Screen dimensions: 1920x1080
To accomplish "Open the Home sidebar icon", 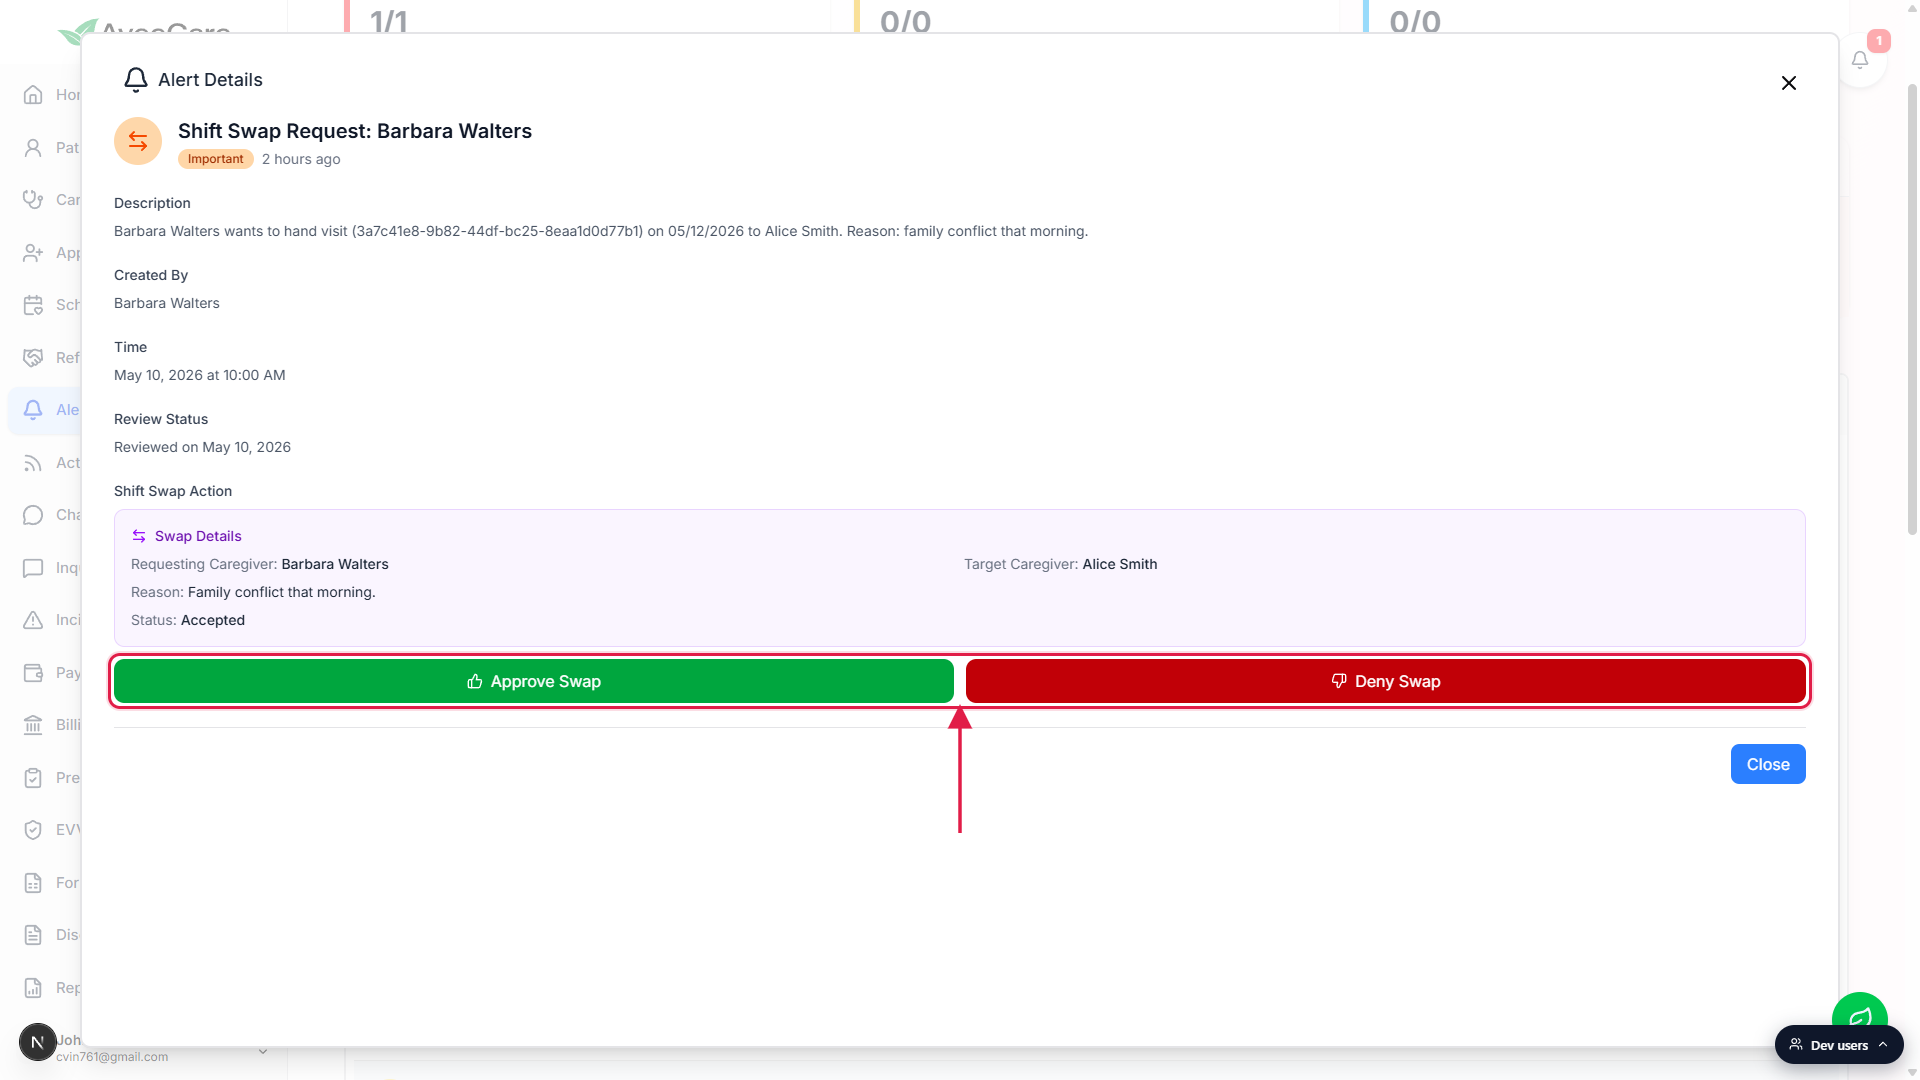I will tap(33, 95).
